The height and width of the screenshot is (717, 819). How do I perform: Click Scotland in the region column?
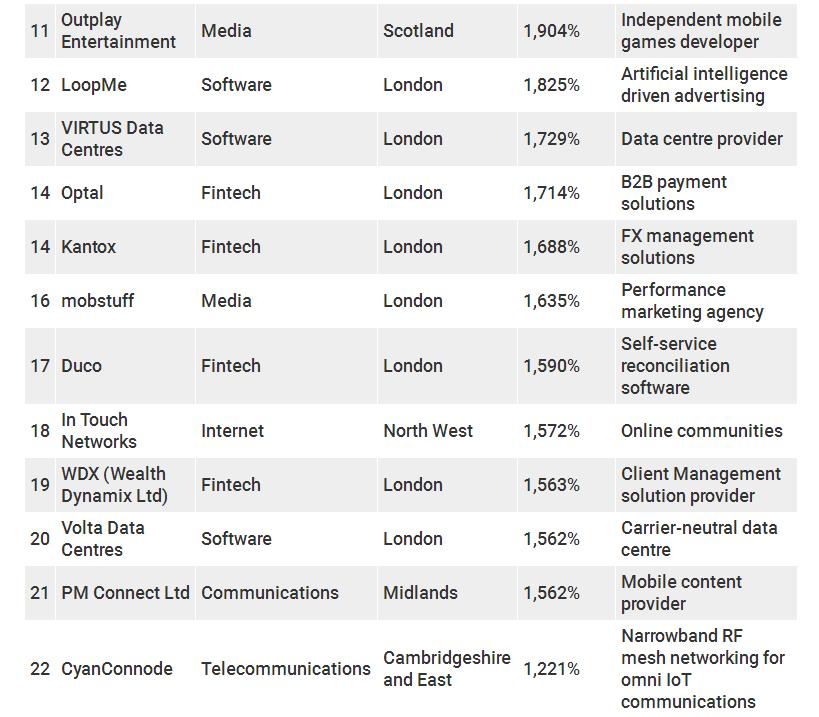418,31
